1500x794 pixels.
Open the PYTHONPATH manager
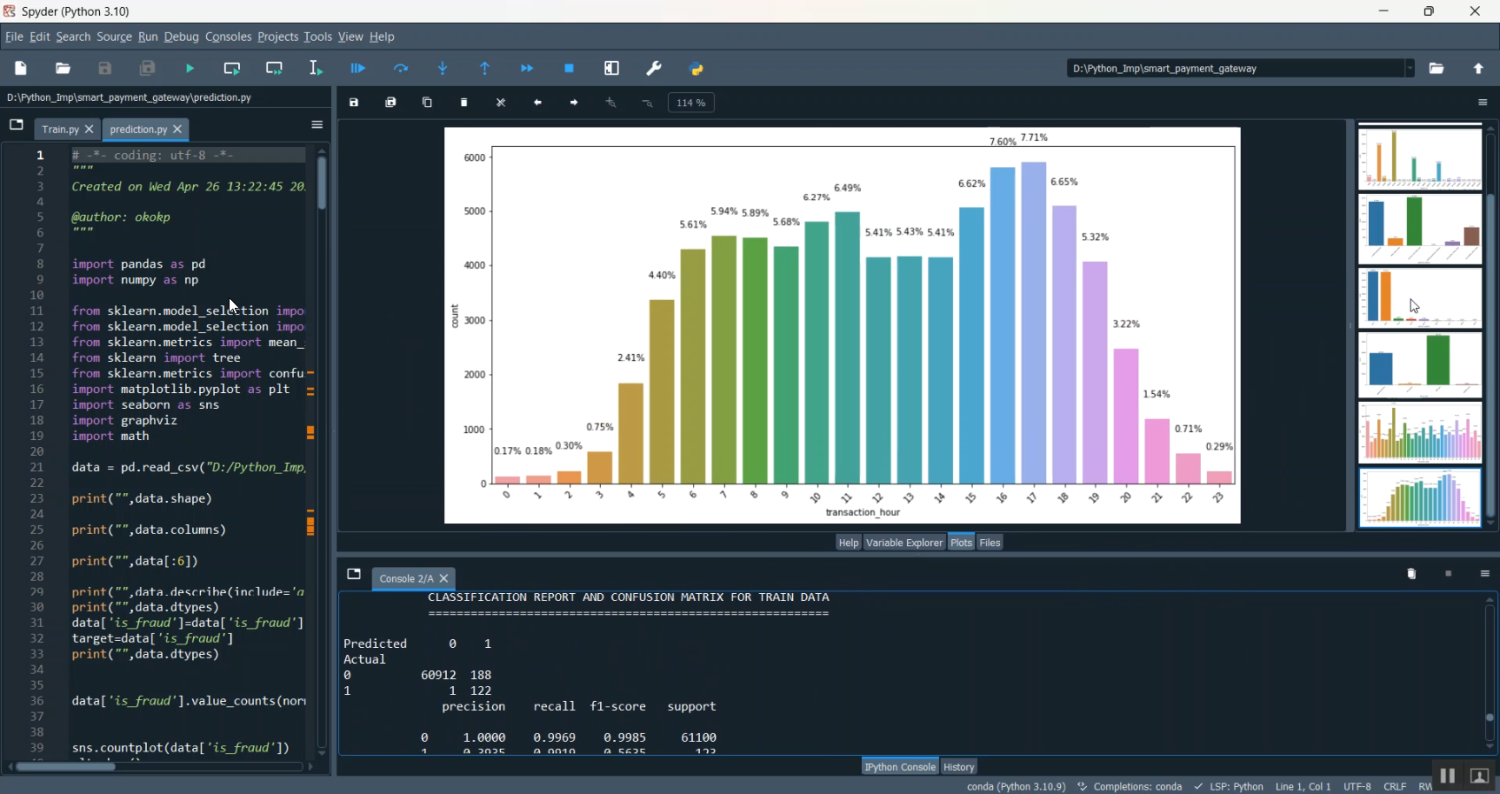696,68
